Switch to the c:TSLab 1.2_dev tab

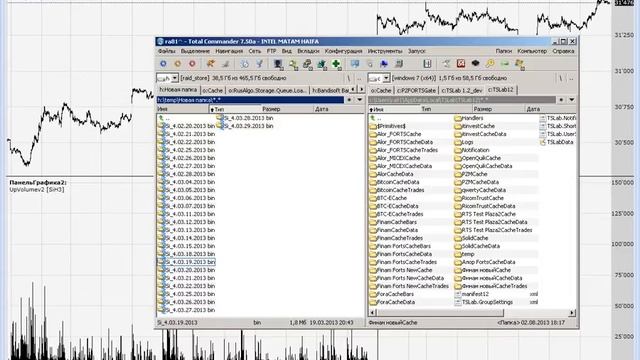(461, 90)
